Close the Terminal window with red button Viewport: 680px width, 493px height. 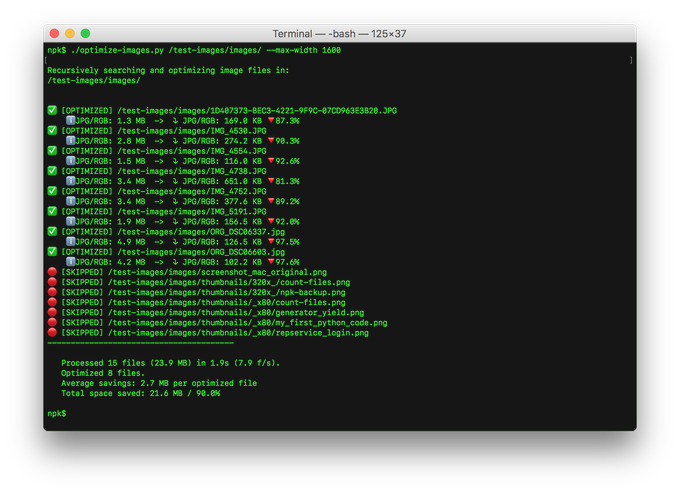tap(56, 33)
